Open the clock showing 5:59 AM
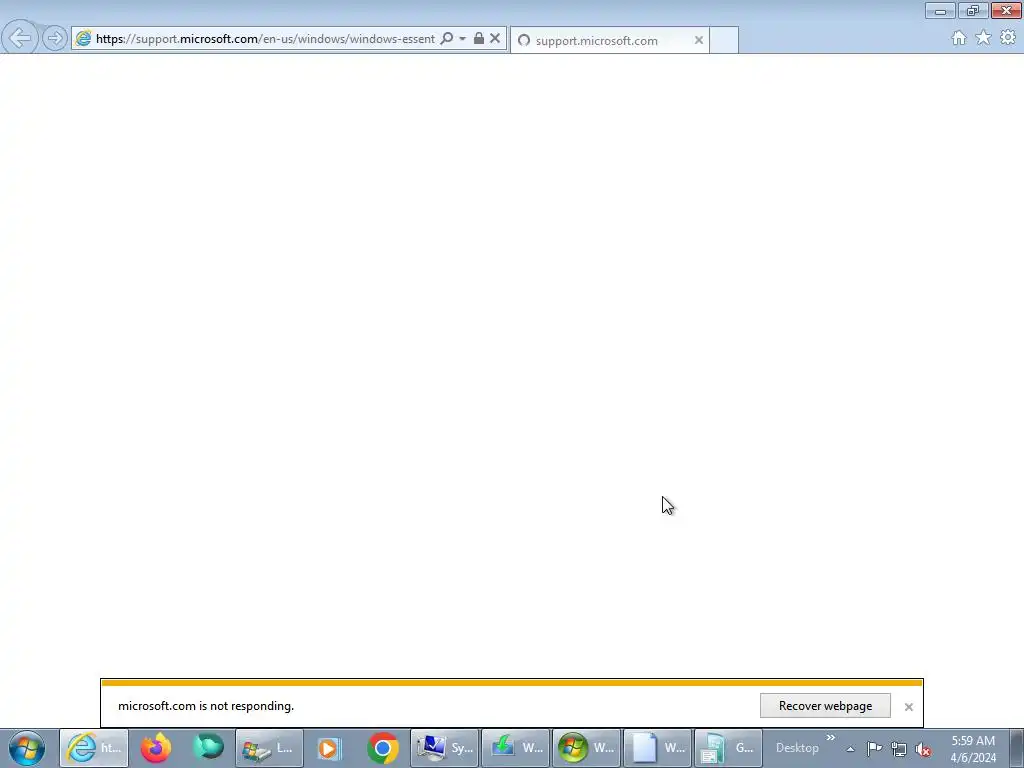1024x768 pixels. click(973, 749)
